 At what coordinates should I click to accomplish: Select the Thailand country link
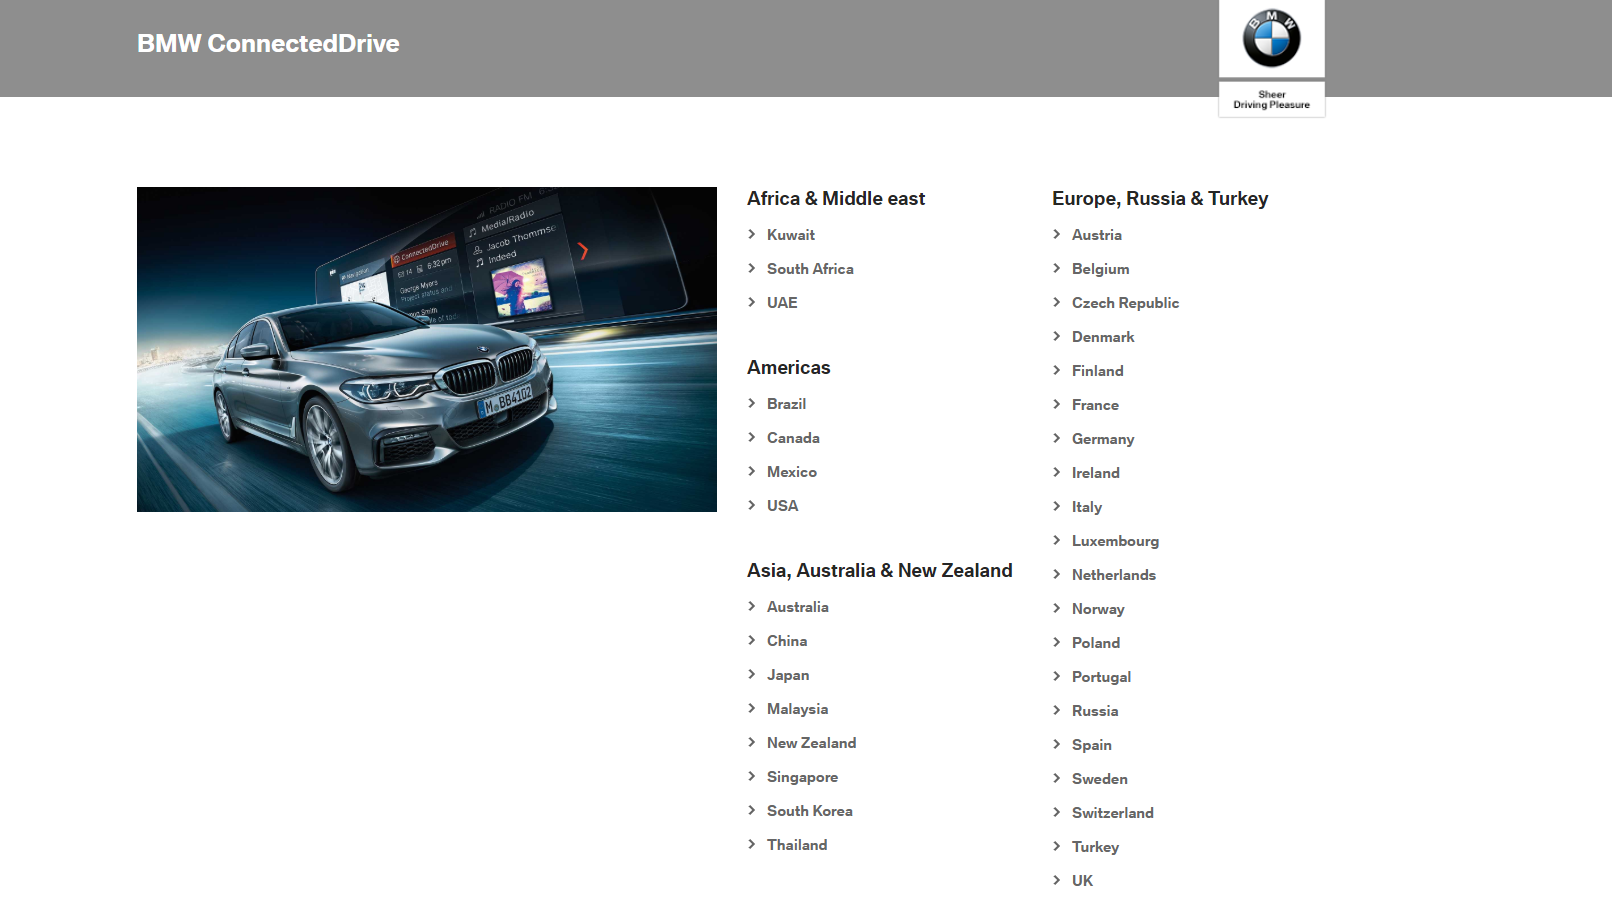tap(797, 845)
